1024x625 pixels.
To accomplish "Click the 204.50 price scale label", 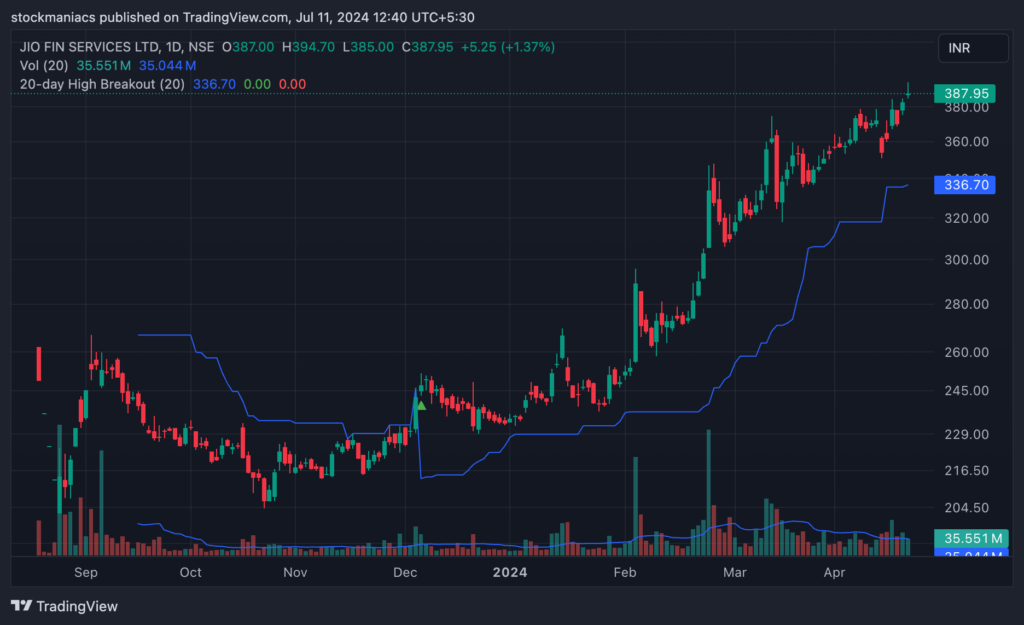I will point(967,507).
